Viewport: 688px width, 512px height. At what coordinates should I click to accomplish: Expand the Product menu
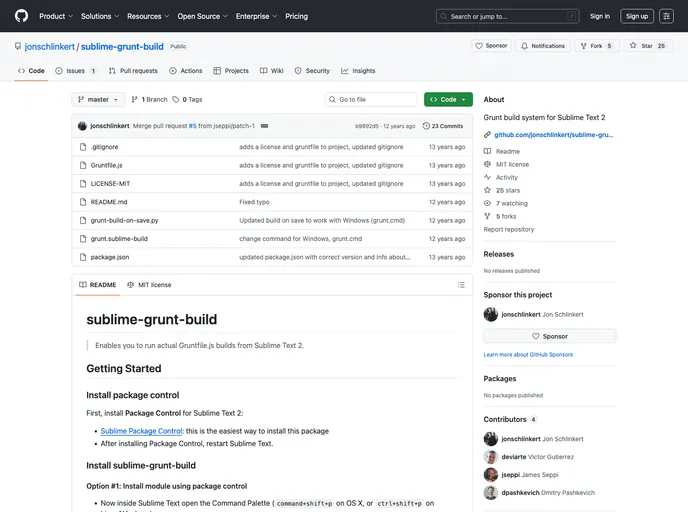[x=56, y=16]
